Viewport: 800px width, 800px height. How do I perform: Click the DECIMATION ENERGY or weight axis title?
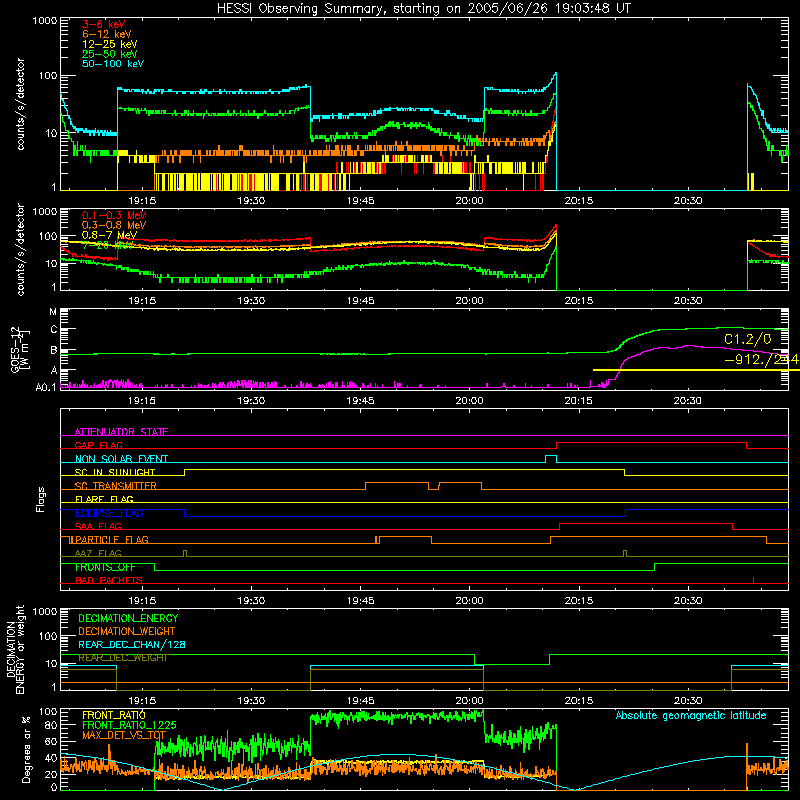15,649
